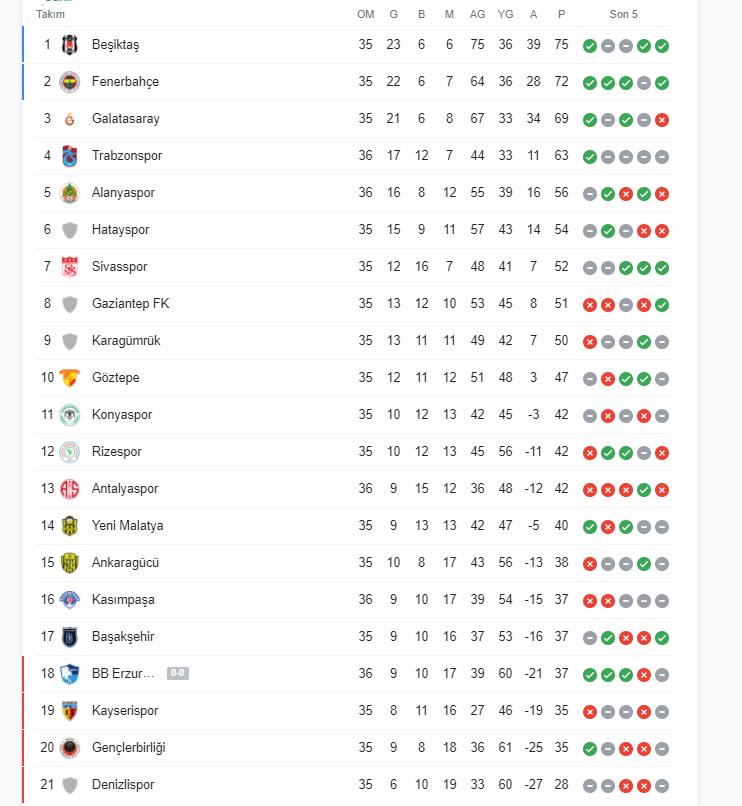The image size is (742, 806).
Task: Click the Takım column header
Action: coord(50,14)
